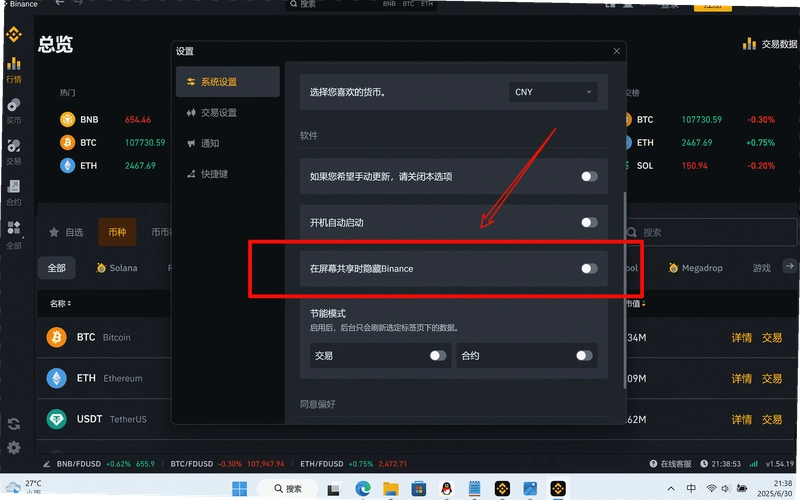Click the Ethereum icon in the coin table
This screenshot has height=500, width=800.
point(57,378)
